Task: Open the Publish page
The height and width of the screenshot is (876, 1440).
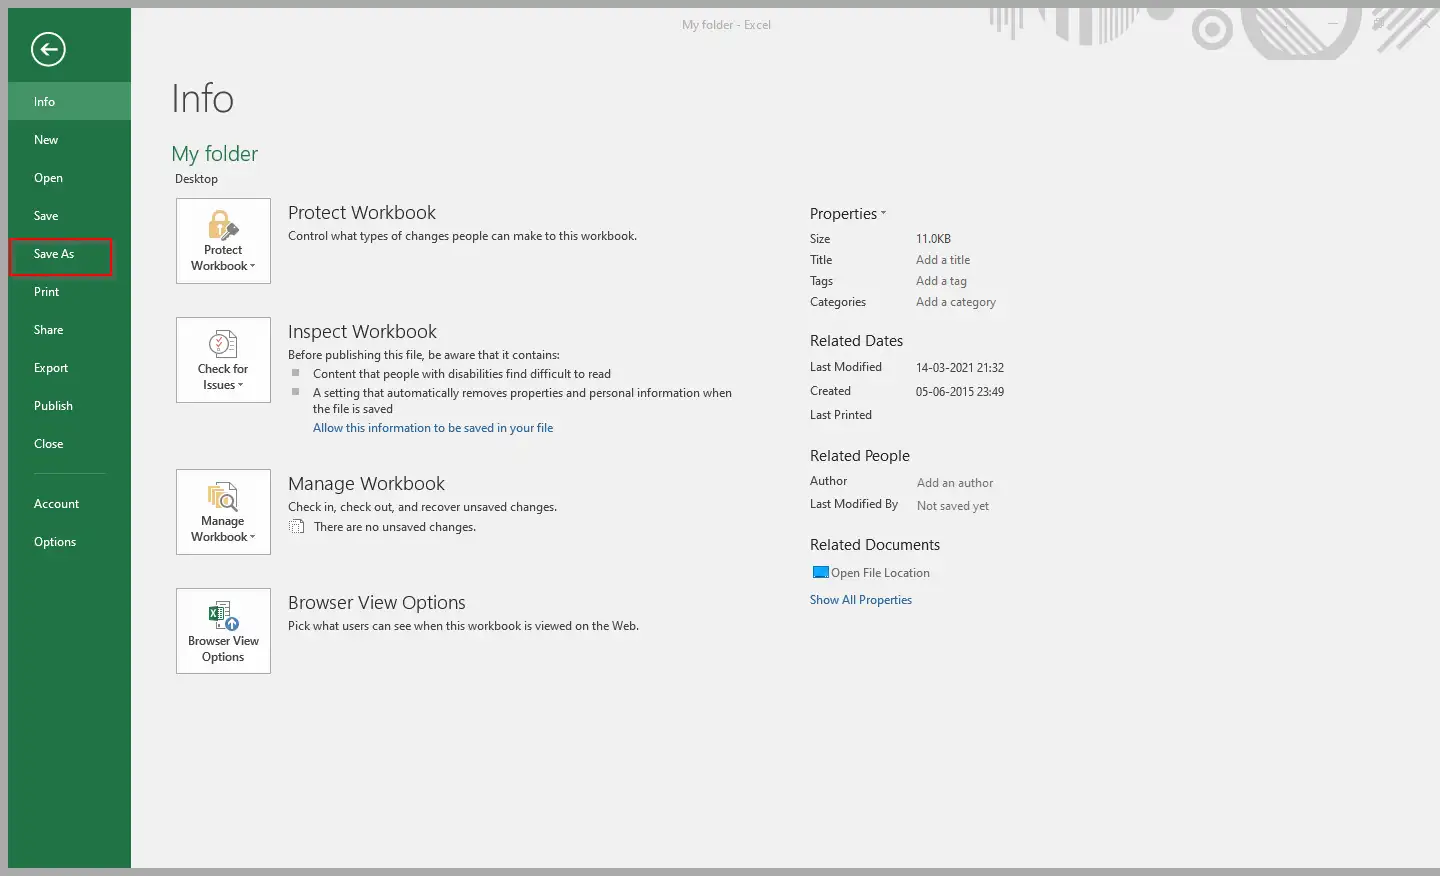Action: [x=69, y=405]
